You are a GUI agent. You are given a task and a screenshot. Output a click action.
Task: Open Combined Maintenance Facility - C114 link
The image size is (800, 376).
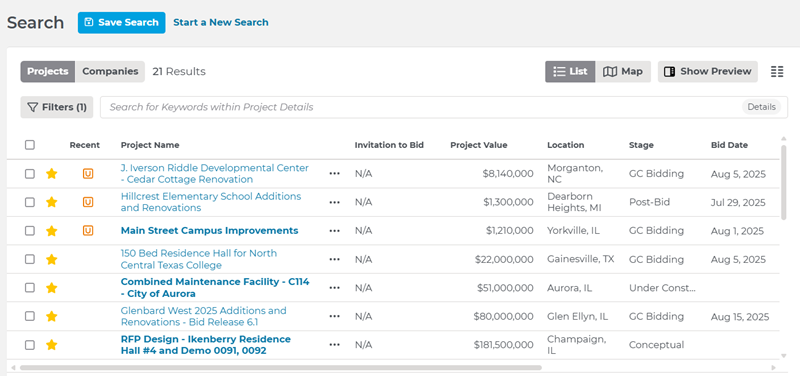tap(215, 288)
